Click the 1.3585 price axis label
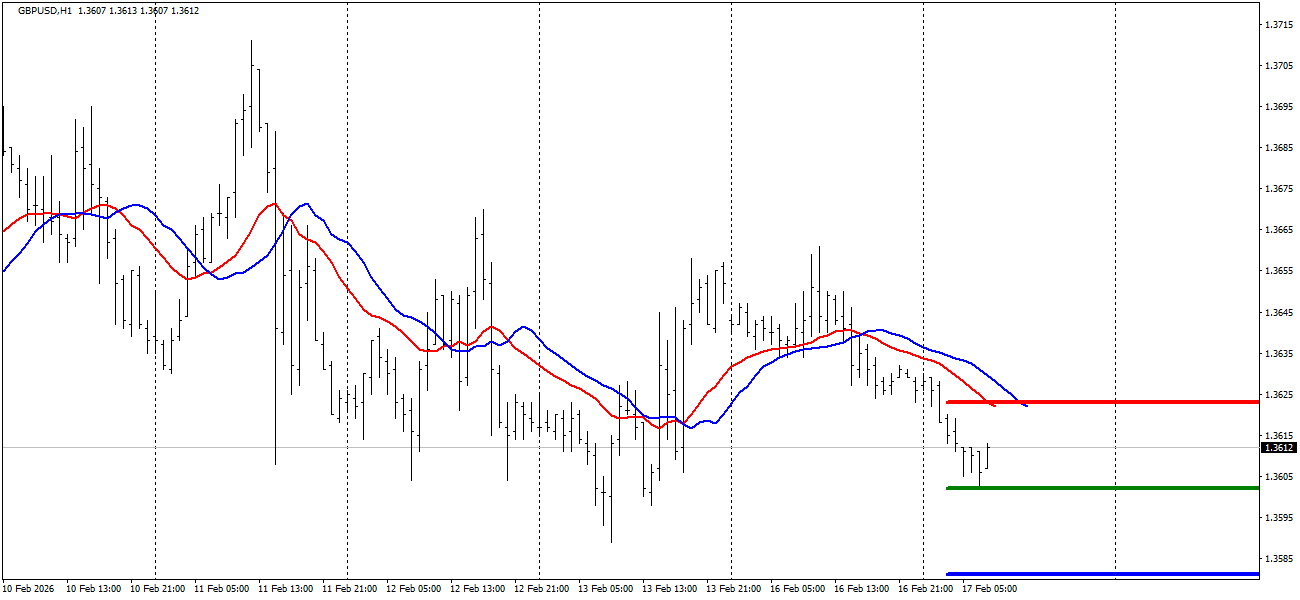 click(1280, 559)
